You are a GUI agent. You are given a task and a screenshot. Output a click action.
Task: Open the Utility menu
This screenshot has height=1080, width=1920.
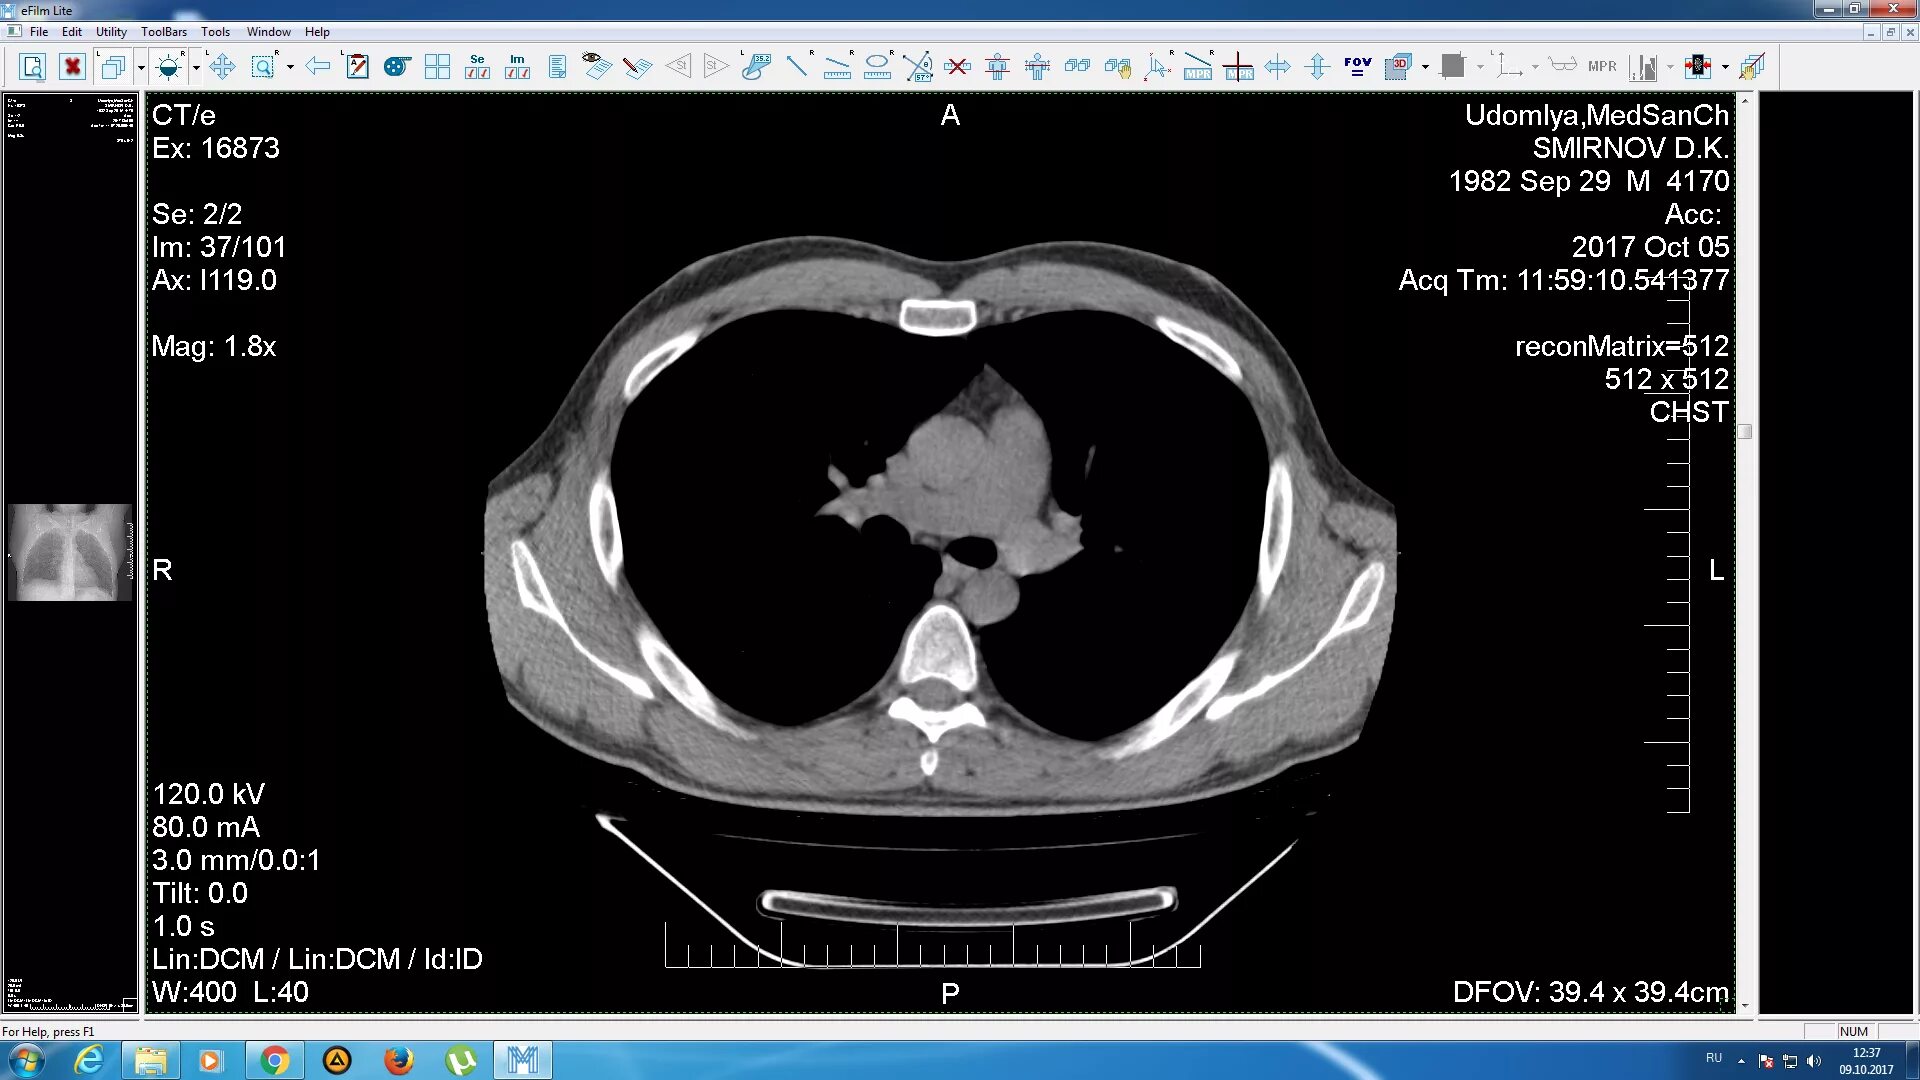point(111,32)
